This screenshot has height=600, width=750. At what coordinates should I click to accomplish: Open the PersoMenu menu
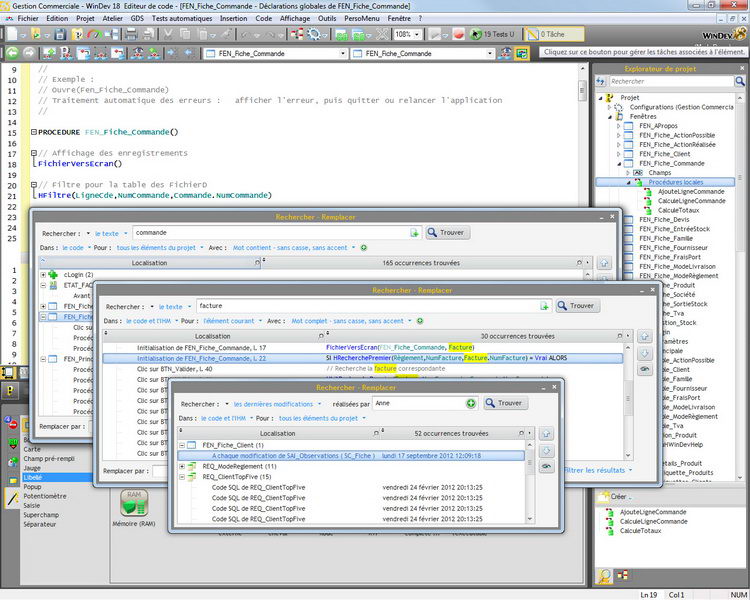pyautogui.click(x=362, y=18)
